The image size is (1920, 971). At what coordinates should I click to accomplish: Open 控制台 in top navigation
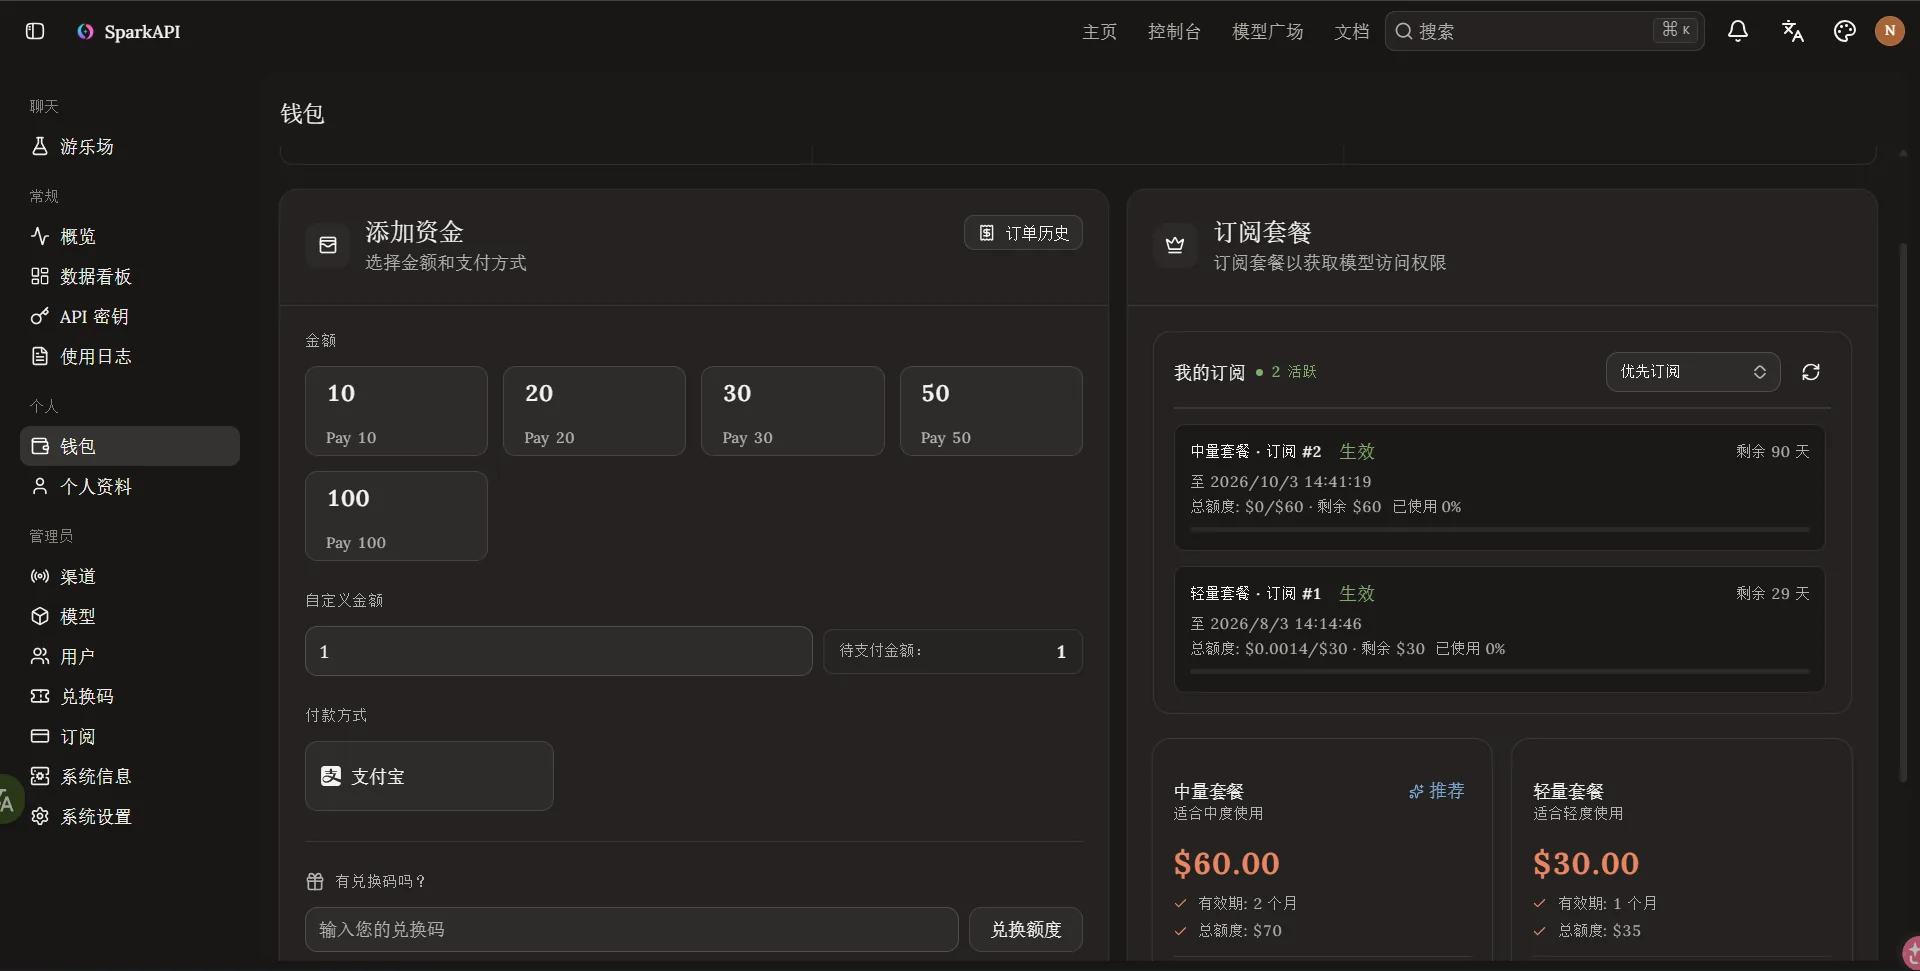(x=1174, y=31)
